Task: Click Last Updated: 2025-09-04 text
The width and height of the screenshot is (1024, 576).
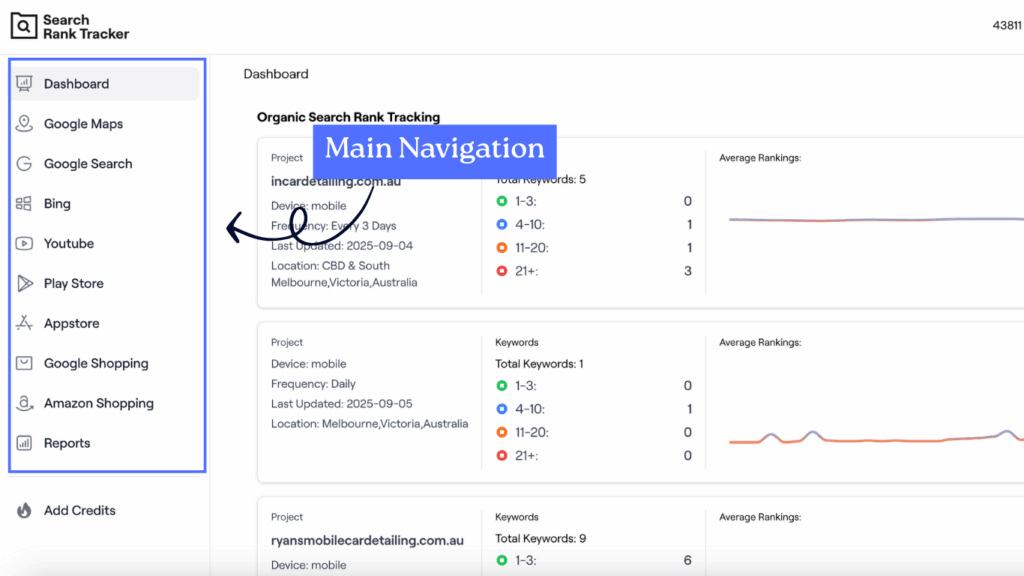Action: point(342,246)
